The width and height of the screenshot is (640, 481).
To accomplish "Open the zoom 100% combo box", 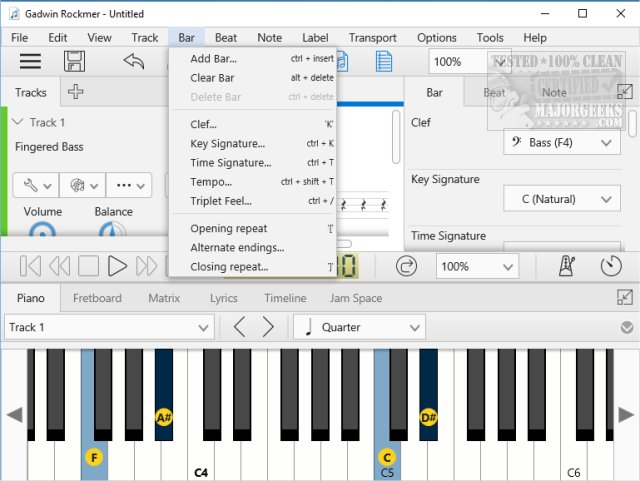I will pyautogui.click(x=469, y=62).
